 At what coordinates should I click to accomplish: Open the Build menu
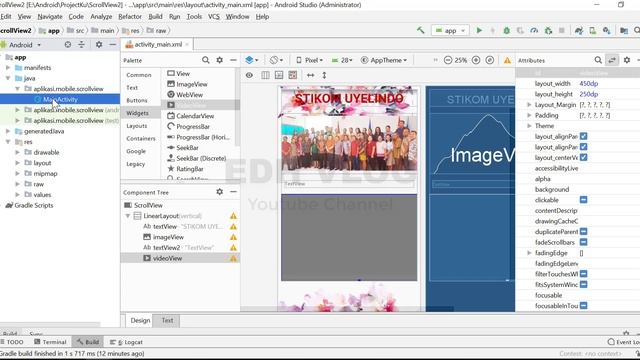pos(155,17)
